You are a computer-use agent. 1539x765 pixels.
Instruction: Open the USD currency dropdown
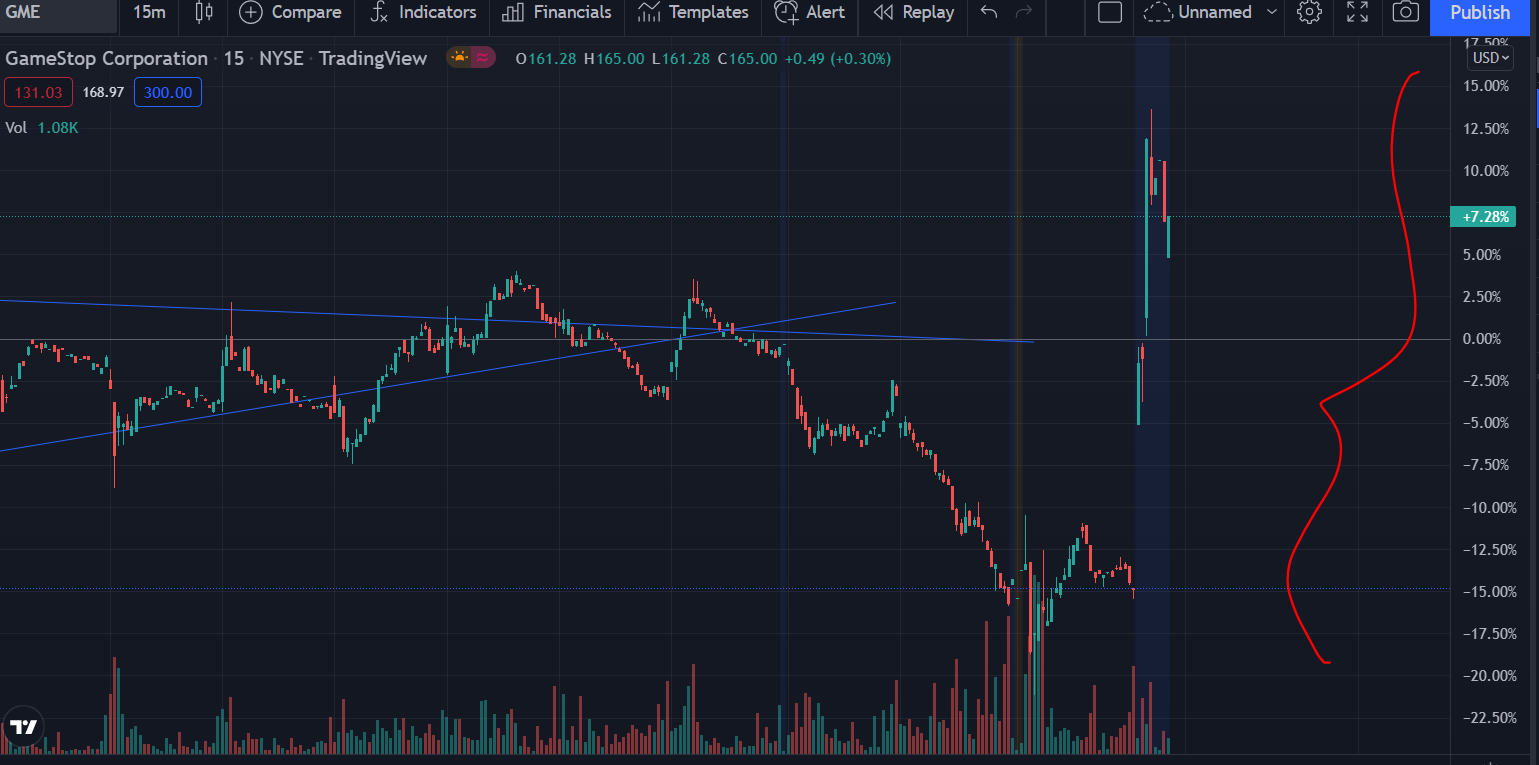[1490, 57]
